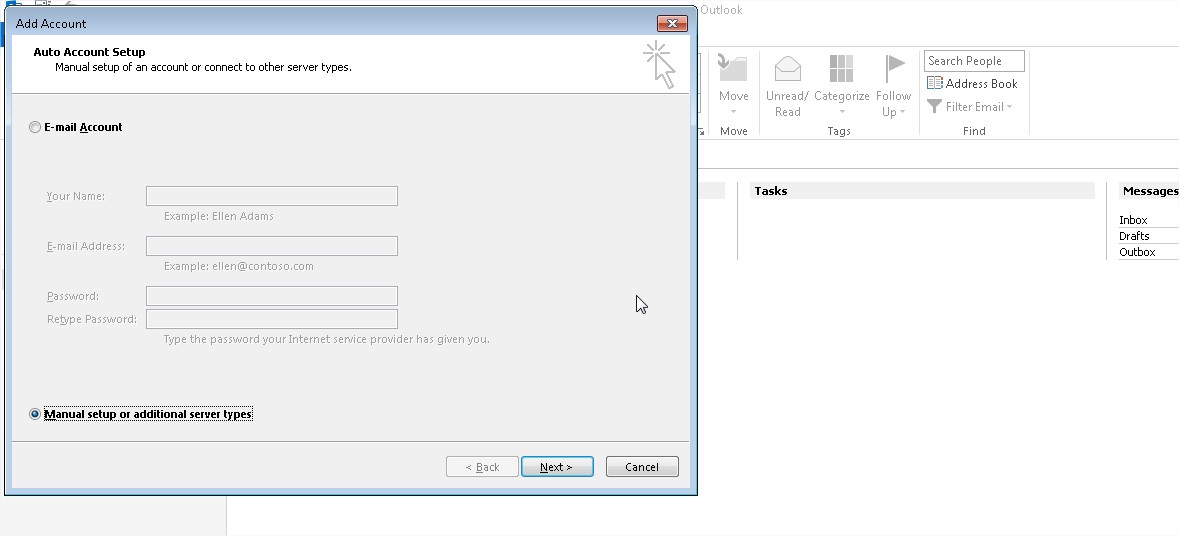Click the Tags group label in ribbon
Screen dimensions: 1179x536
838,131
